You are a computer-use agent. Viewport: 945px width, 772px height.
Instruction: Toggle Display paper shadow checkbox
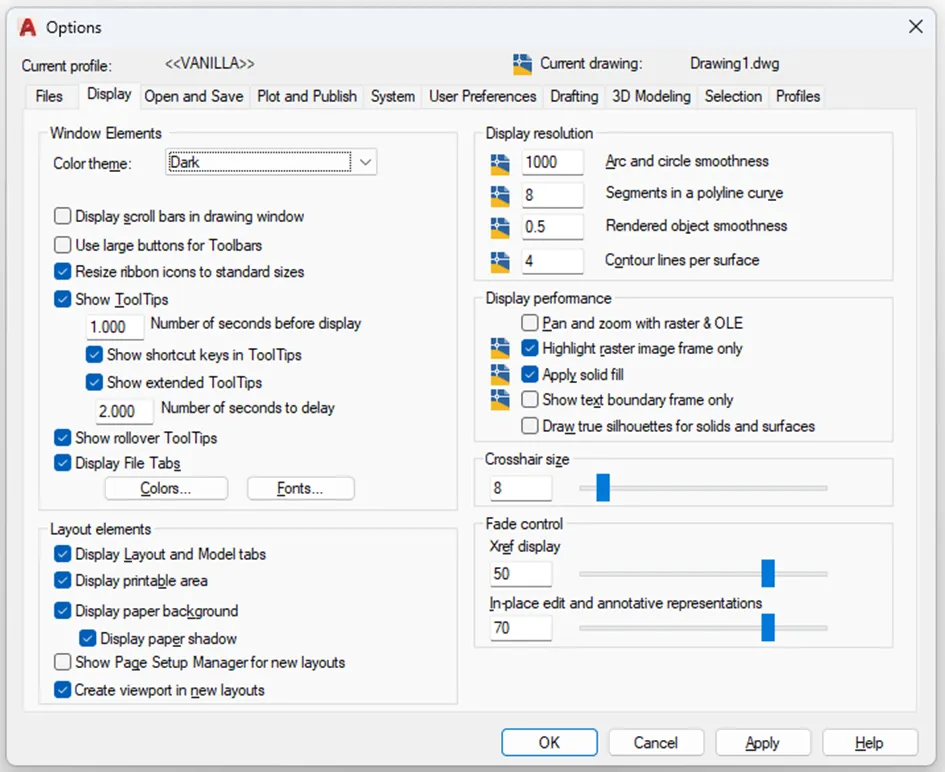(x=88, y=638)
